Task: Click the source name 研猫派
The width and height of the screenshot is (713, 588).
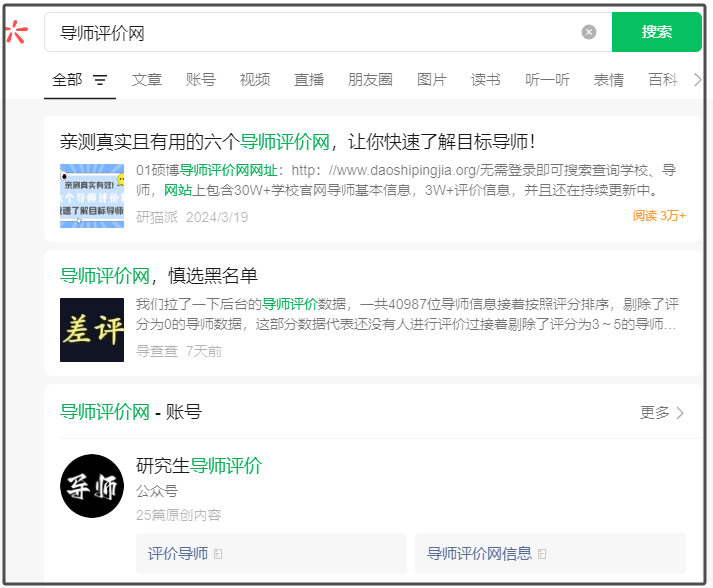Action: (x=157, y=217)
